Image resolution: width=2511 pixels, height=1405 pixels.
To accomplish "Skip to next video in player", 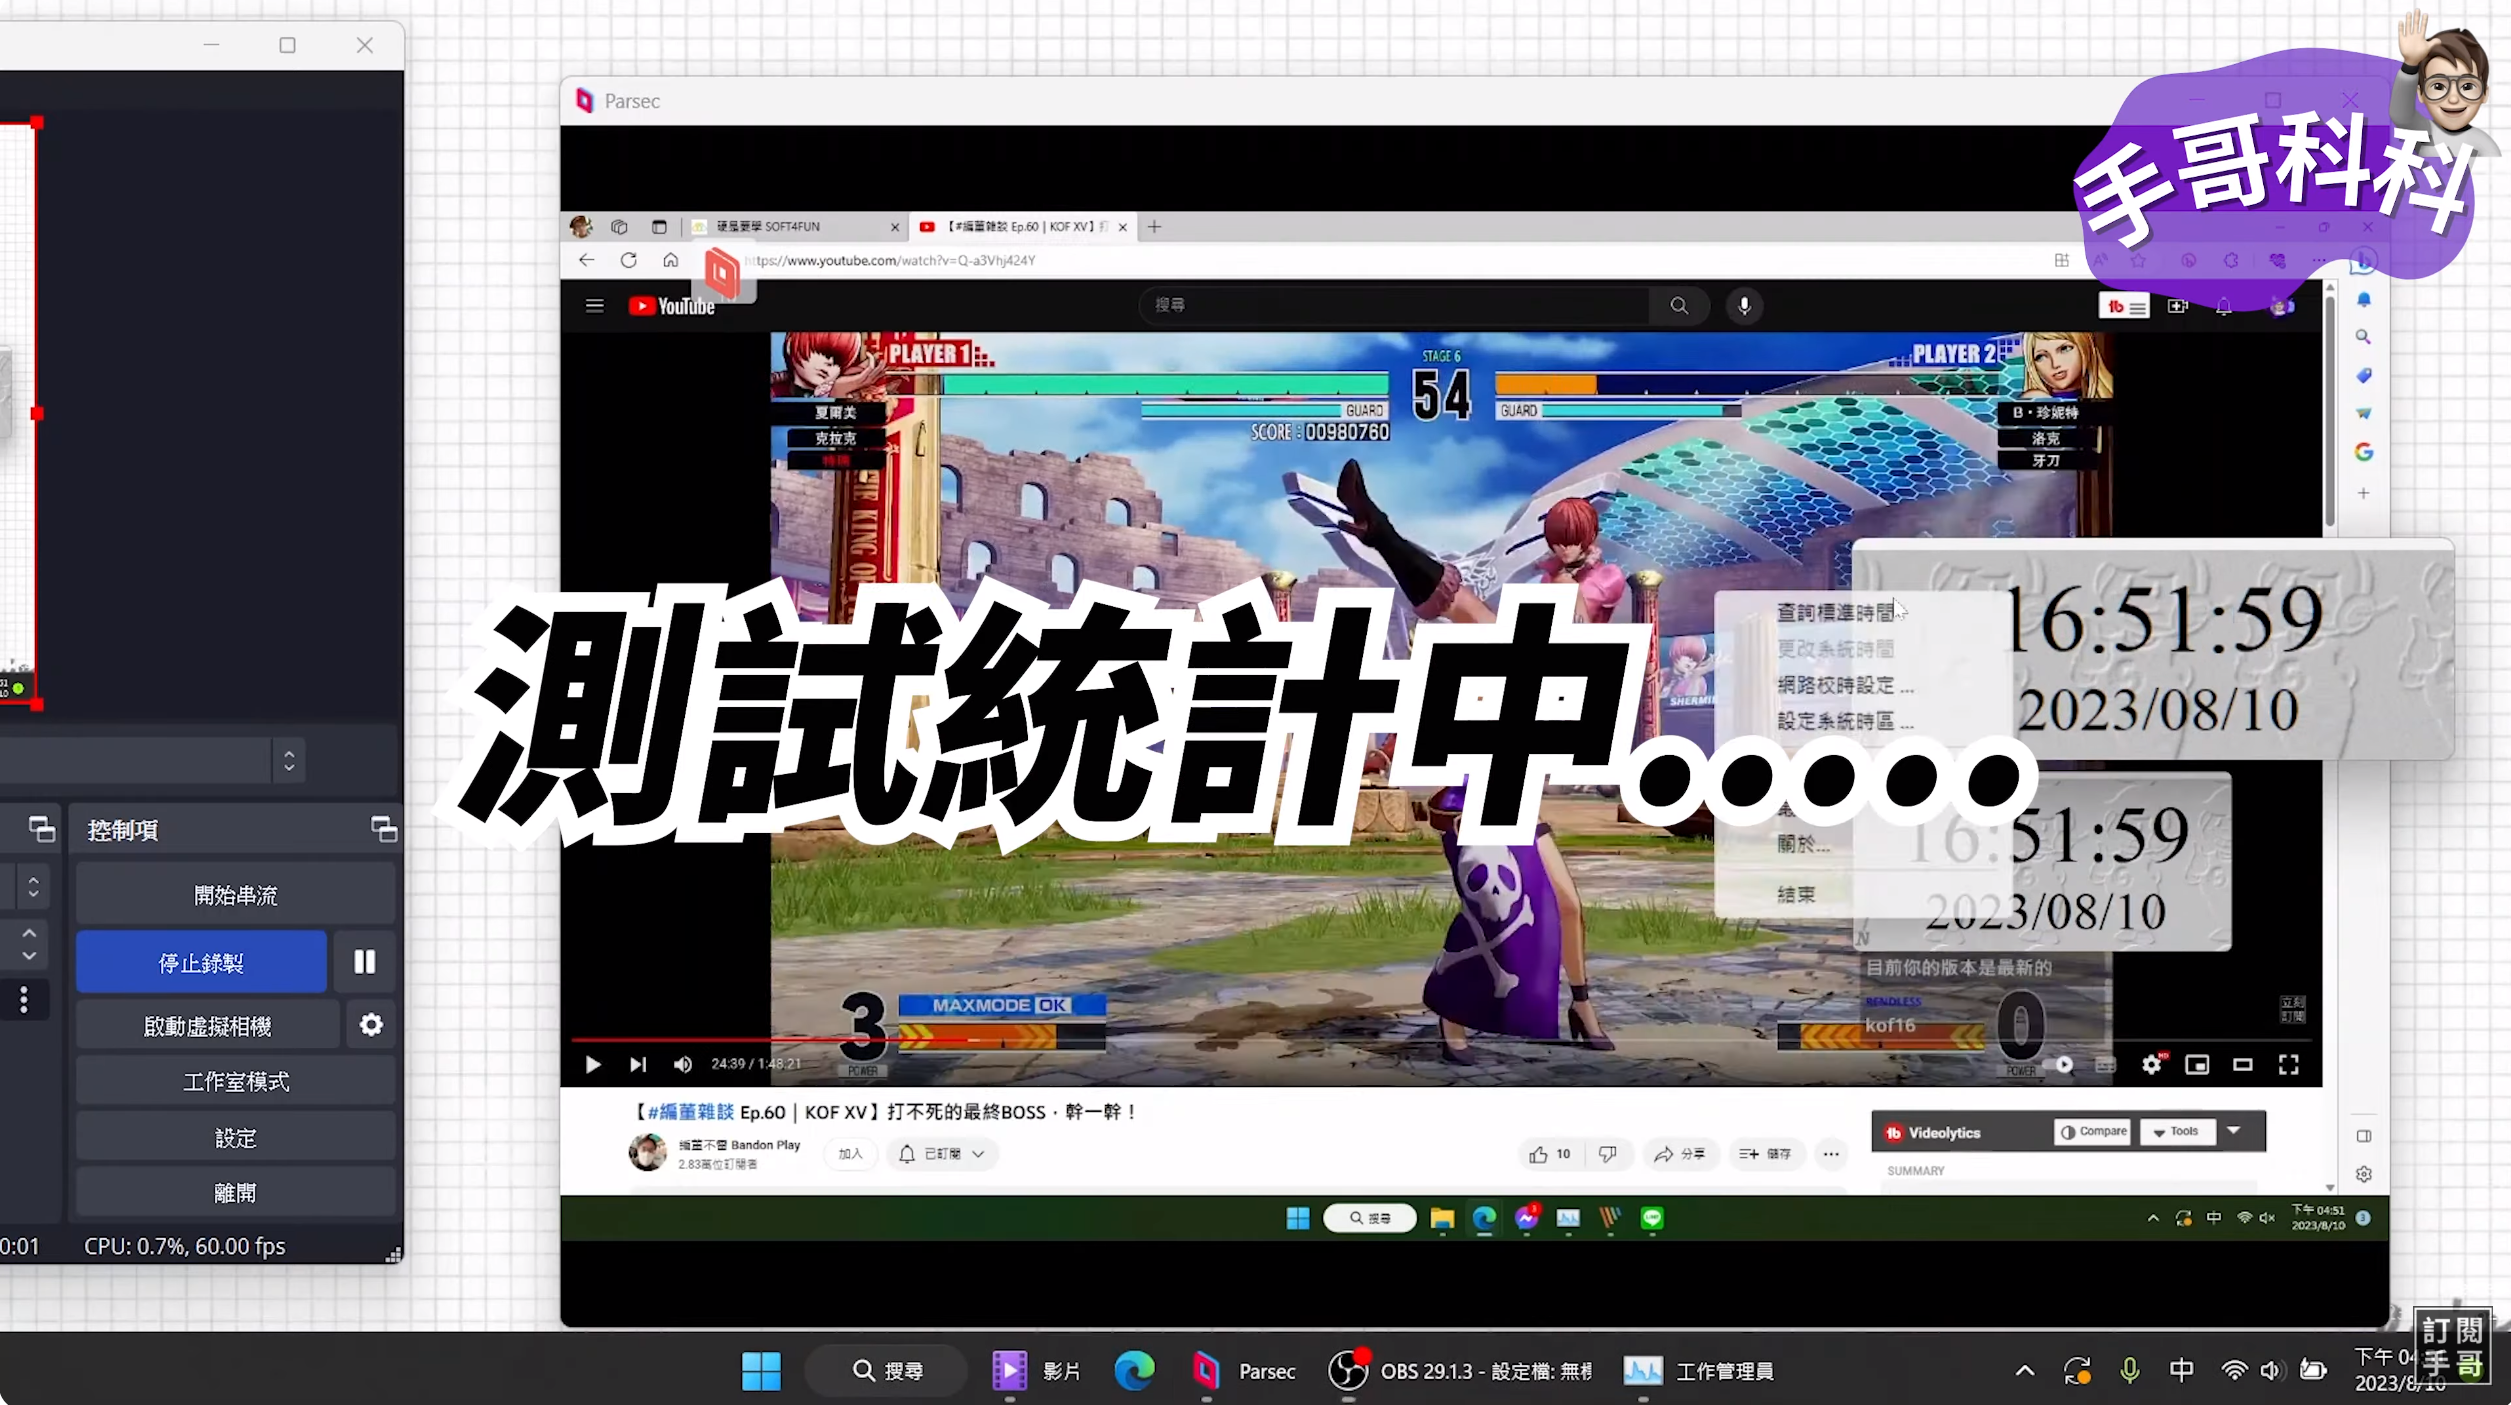I will click(x=638, y=1064).
